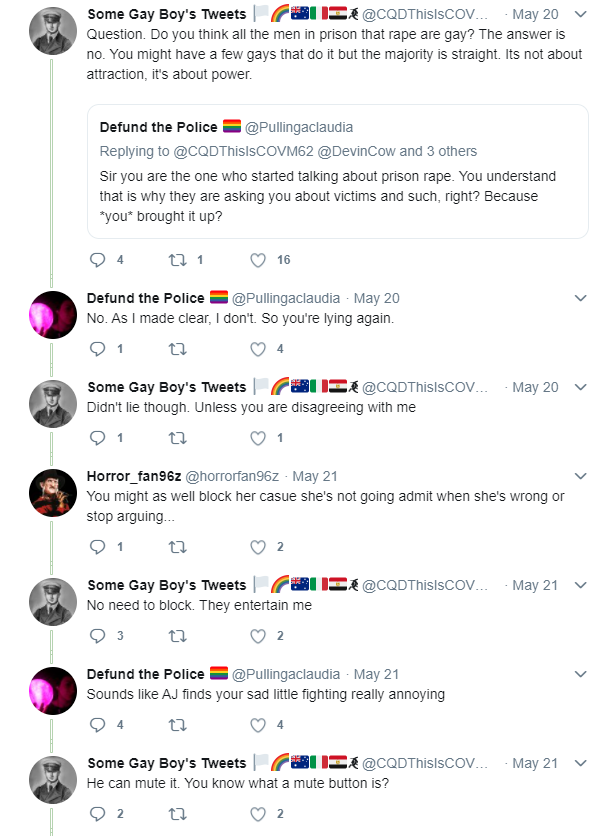Reply to 'Sounds like AJ finds' tweet
Image resolution: width=616 pixels, height=836 pixels.
[x=98, y=725]
